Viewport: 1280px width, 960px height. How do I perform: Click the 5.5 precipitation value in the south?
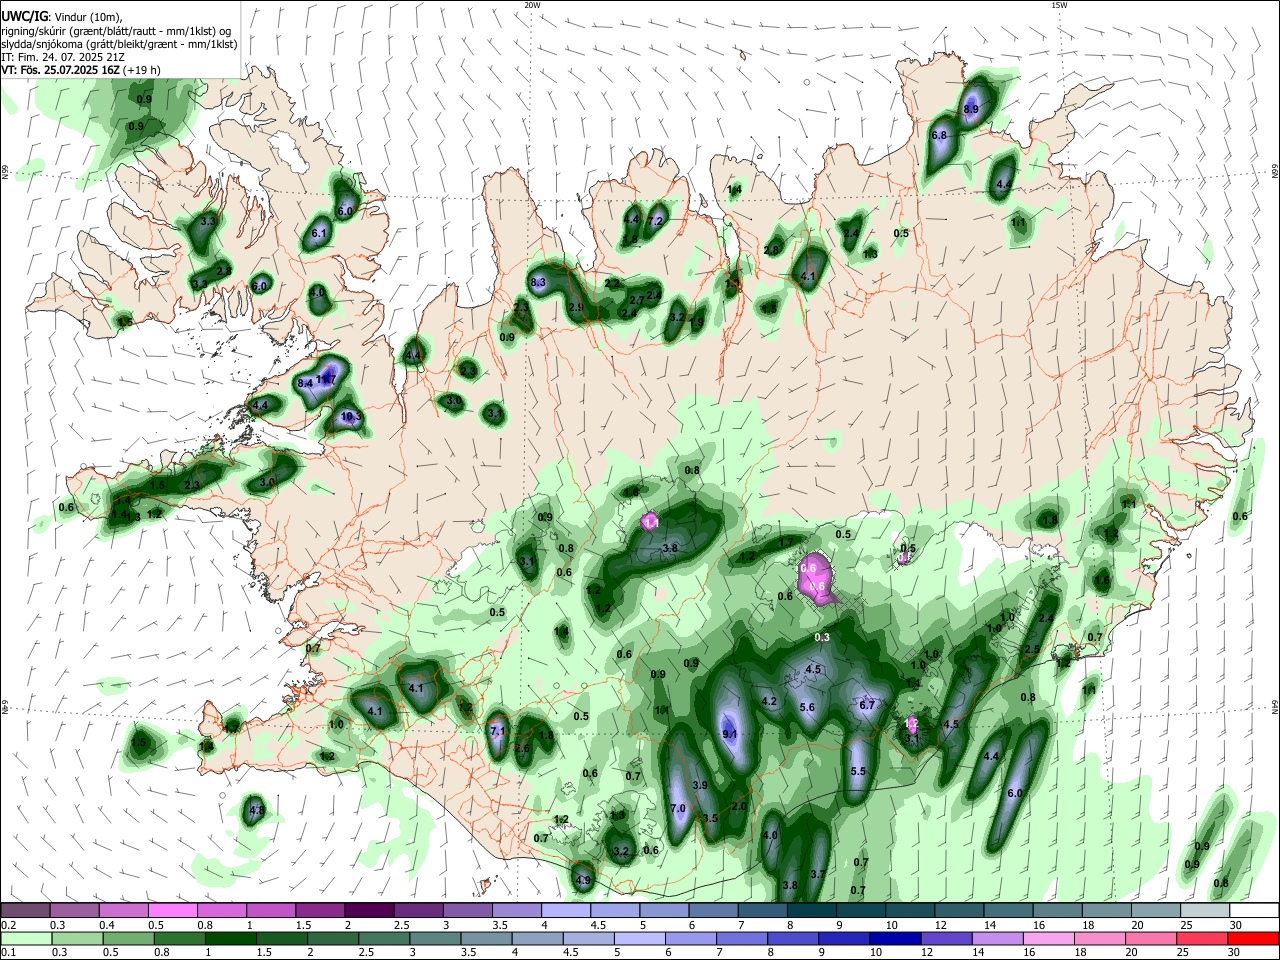[858, 772]
